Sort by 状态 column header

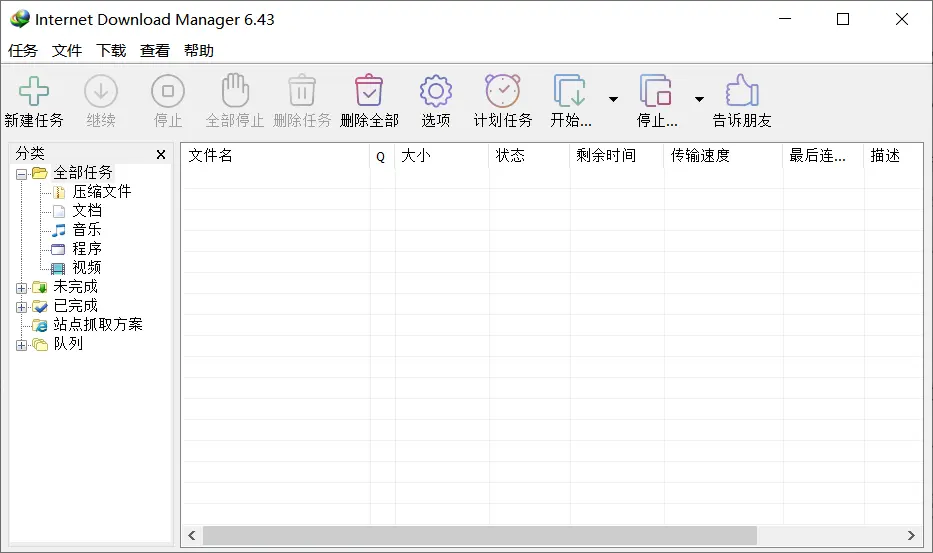530,156
